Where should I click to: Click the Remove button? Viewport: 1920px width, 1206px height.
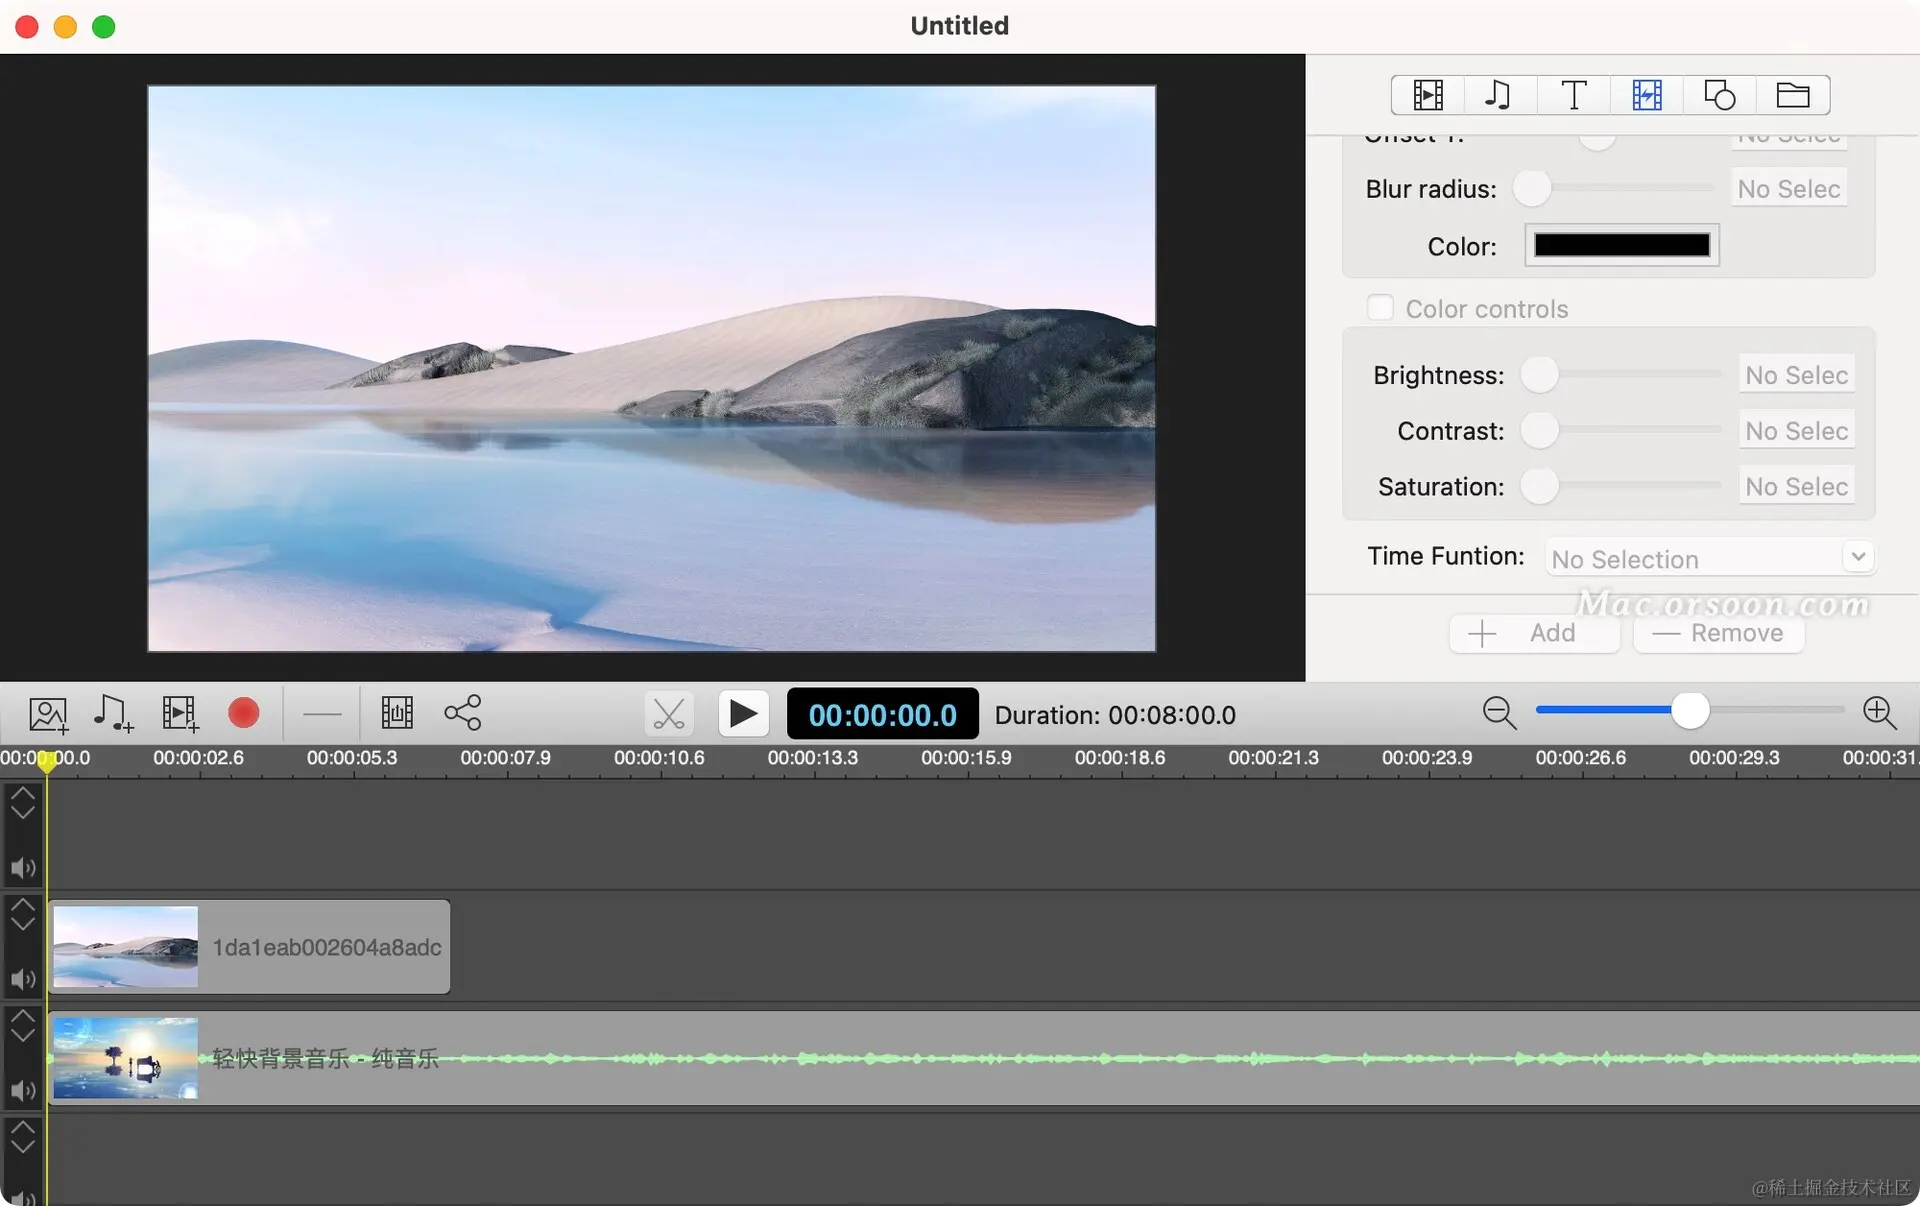(x=1718, y=633)
